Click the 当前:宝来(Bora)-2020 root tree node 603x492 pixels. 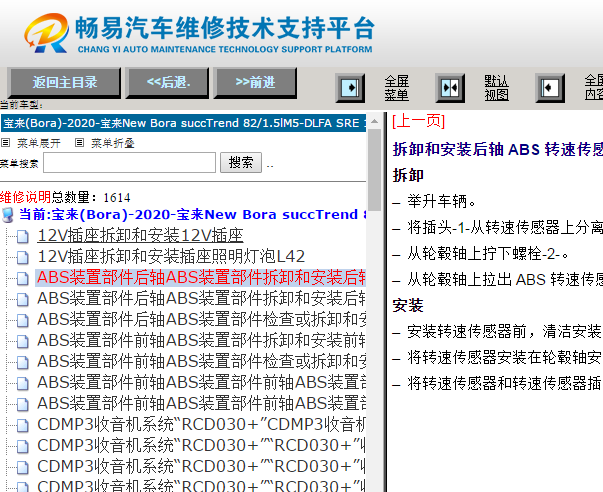192,214
